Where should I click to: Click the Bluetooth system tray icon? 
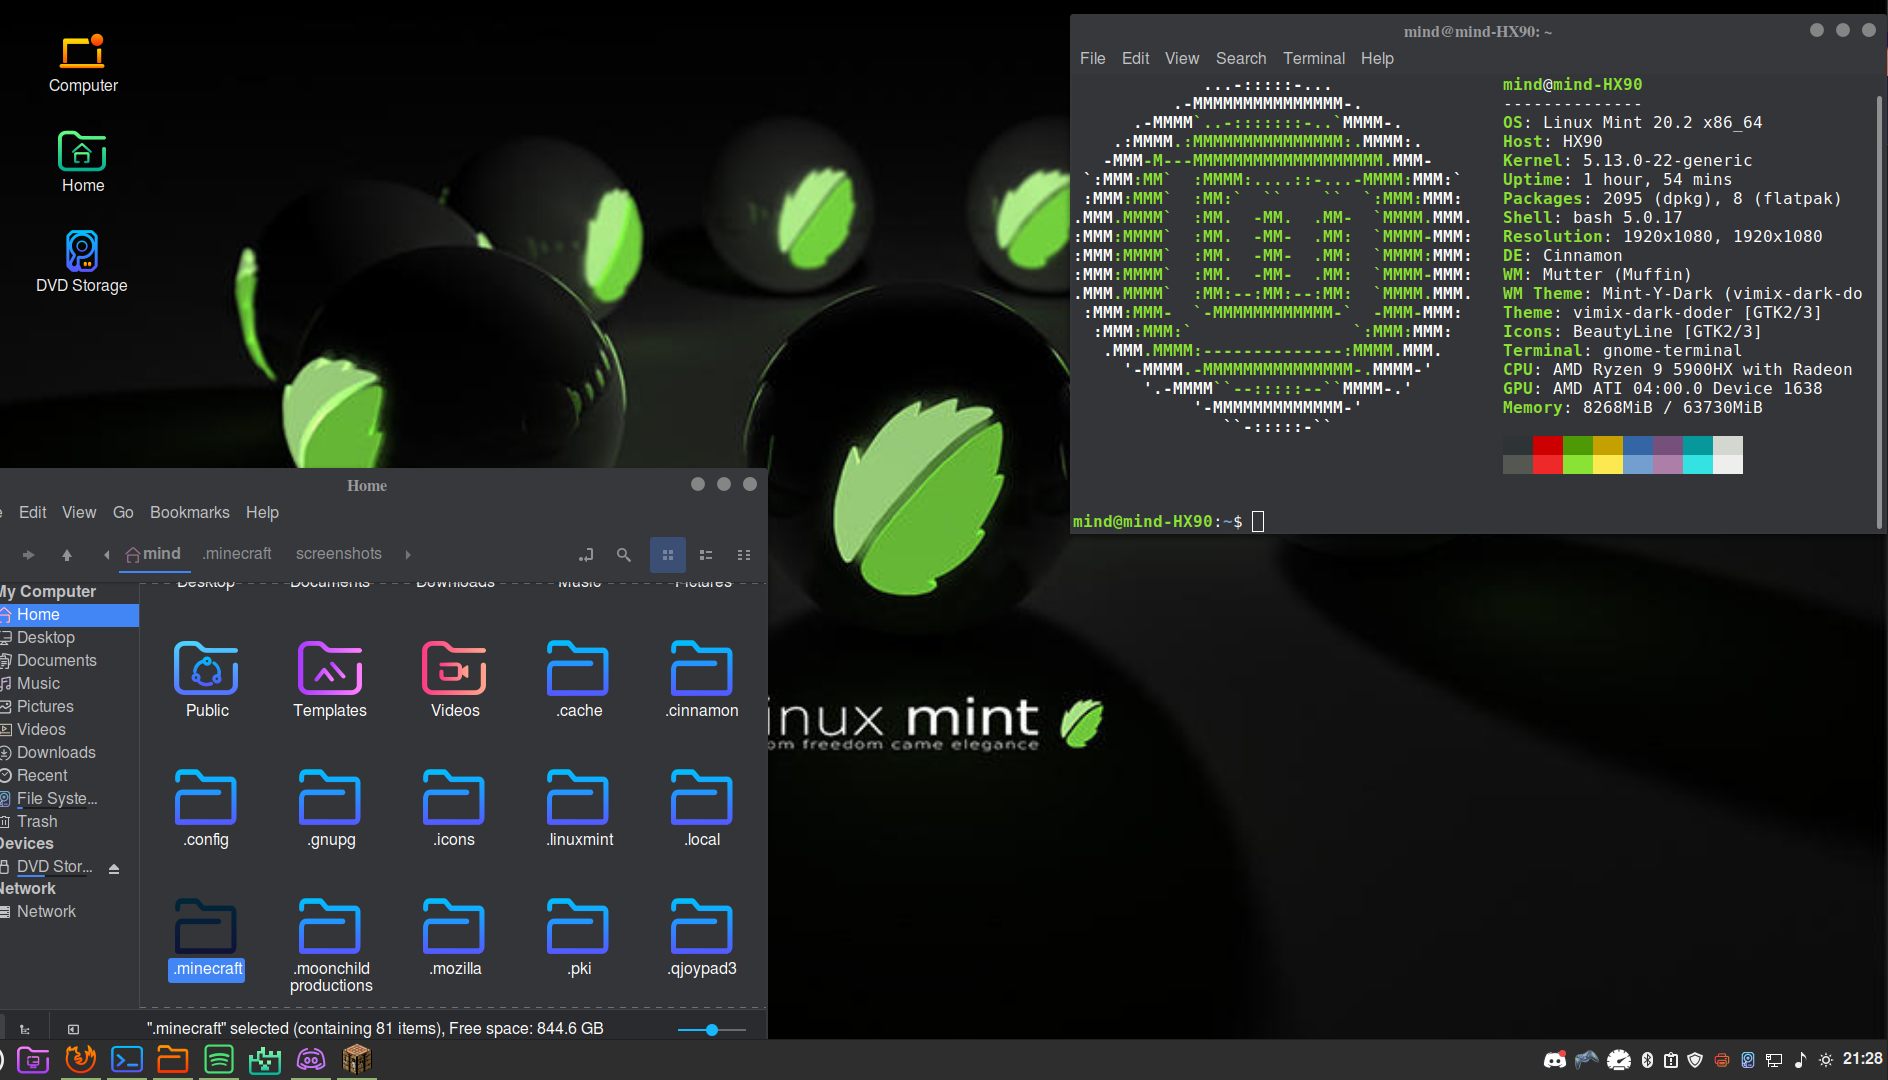click(x=1647, y=1060)
